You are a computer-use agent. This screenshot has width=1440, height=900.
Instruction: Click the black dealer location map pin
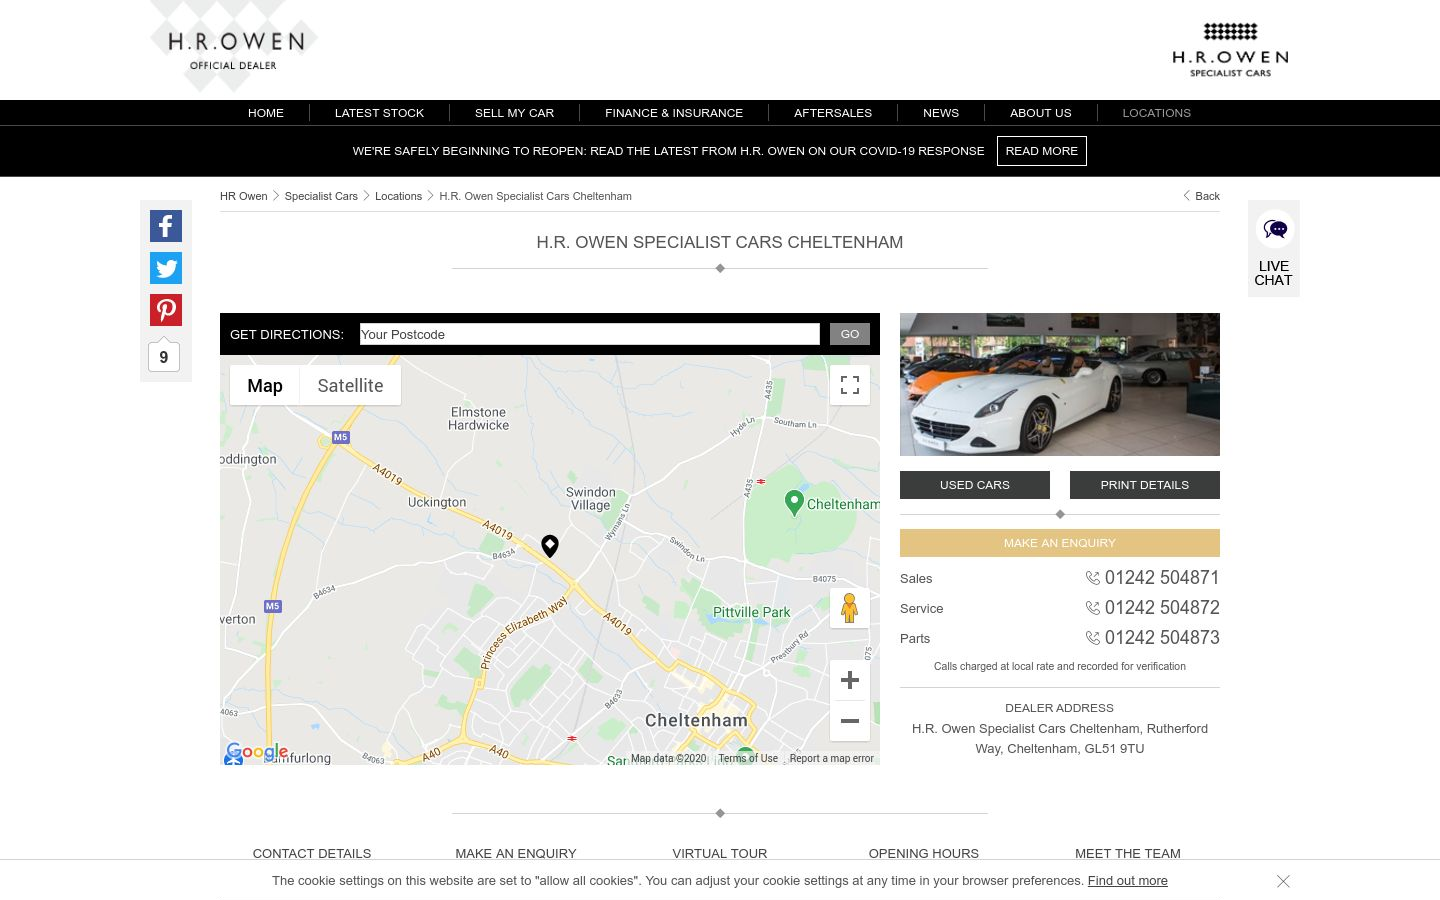[x=550, y=545]
